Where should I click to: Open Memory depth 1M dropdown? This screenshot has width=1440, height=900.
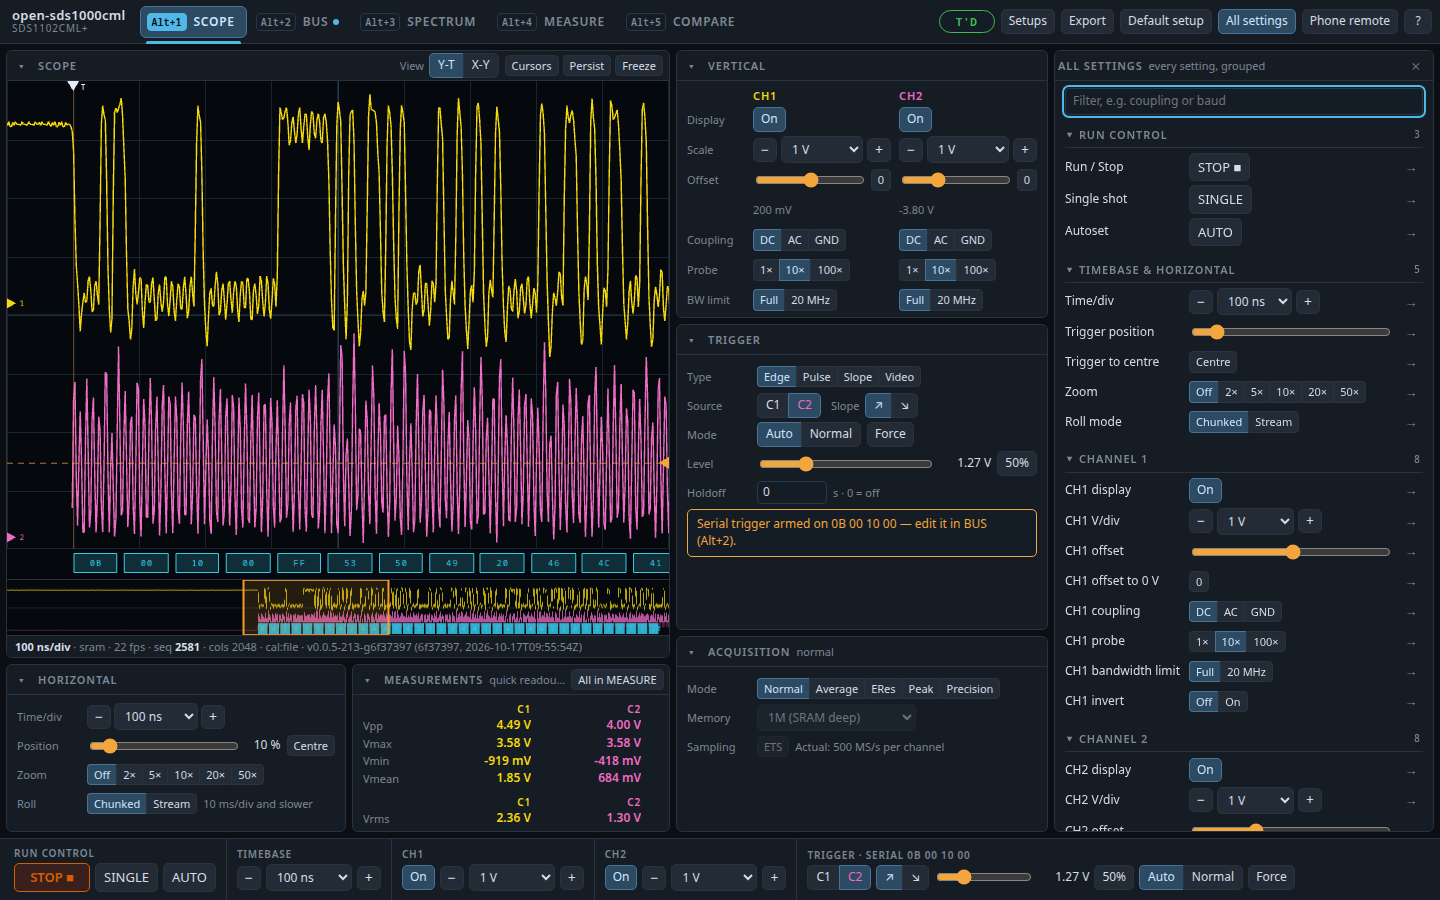pyautogui.click(x=838, y=717)
